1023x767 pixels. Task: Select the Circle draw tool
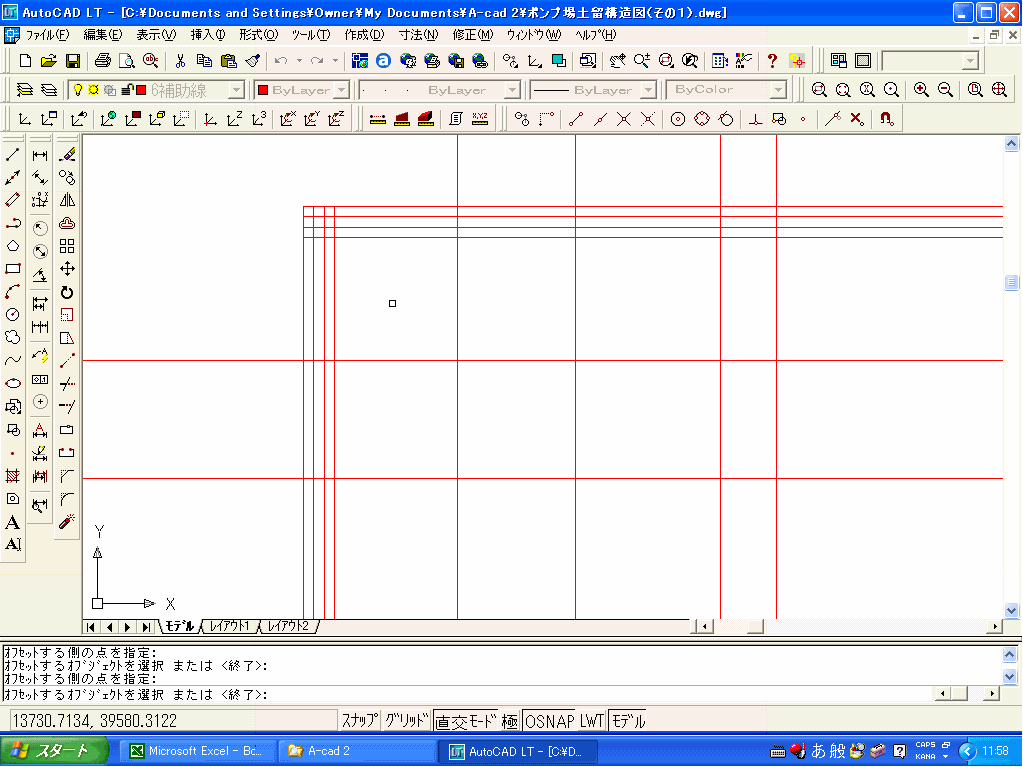click(x=12, y=314)
